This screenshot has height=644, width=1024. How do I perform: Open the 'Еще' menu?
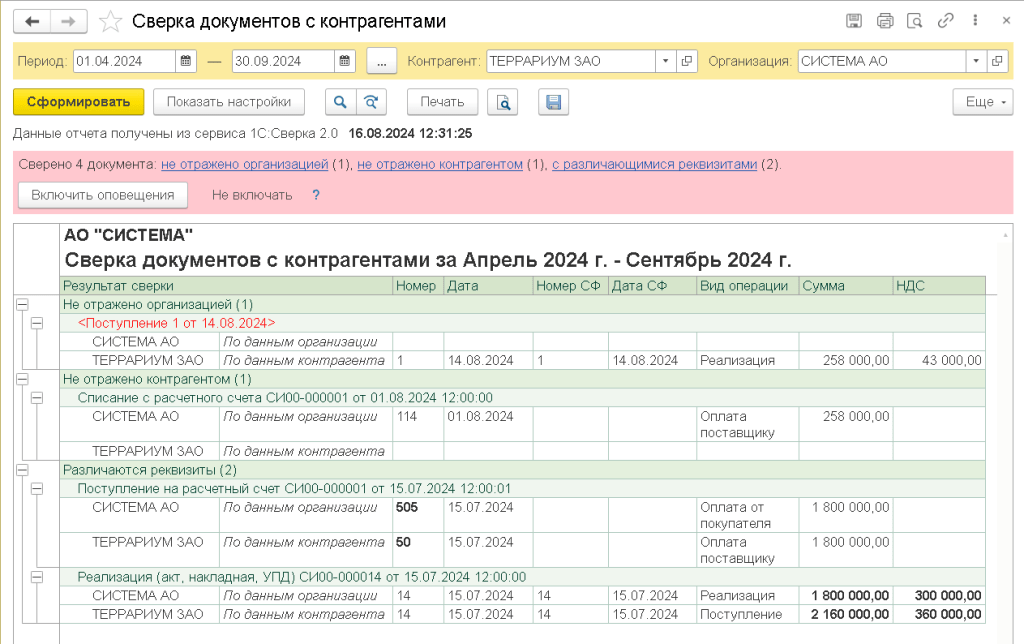click(x=983, y=102)
